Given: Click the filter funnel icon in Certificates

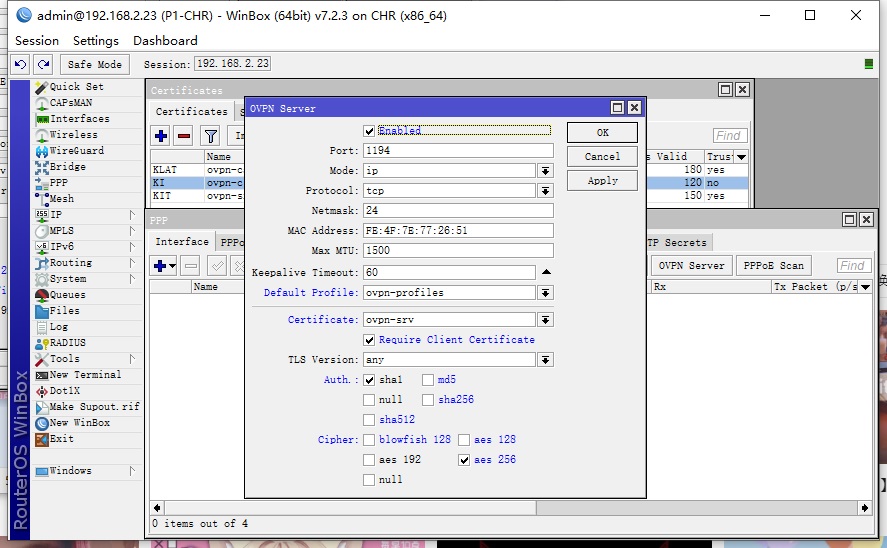Looking at the screenshot, I should tap(210, 136).
